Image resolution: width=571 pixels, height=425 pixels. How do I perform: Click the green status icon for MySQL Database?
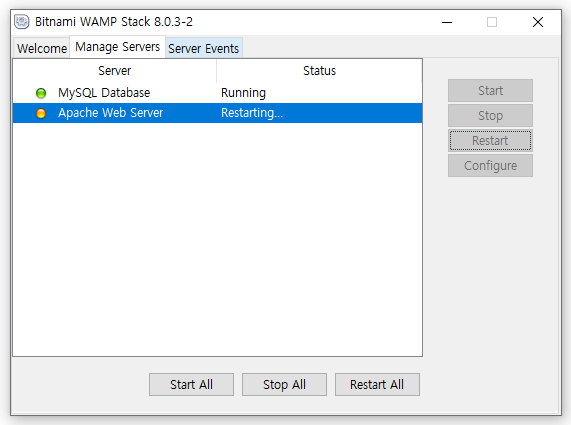click(x=41, y=93)
